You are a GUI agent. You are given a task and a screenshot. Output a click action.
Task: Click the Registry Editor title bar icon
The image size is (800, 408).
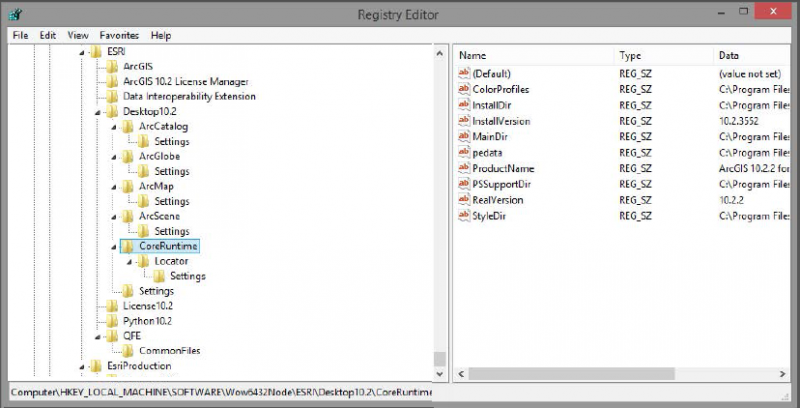pyautogui.click(x=14, y=13)
